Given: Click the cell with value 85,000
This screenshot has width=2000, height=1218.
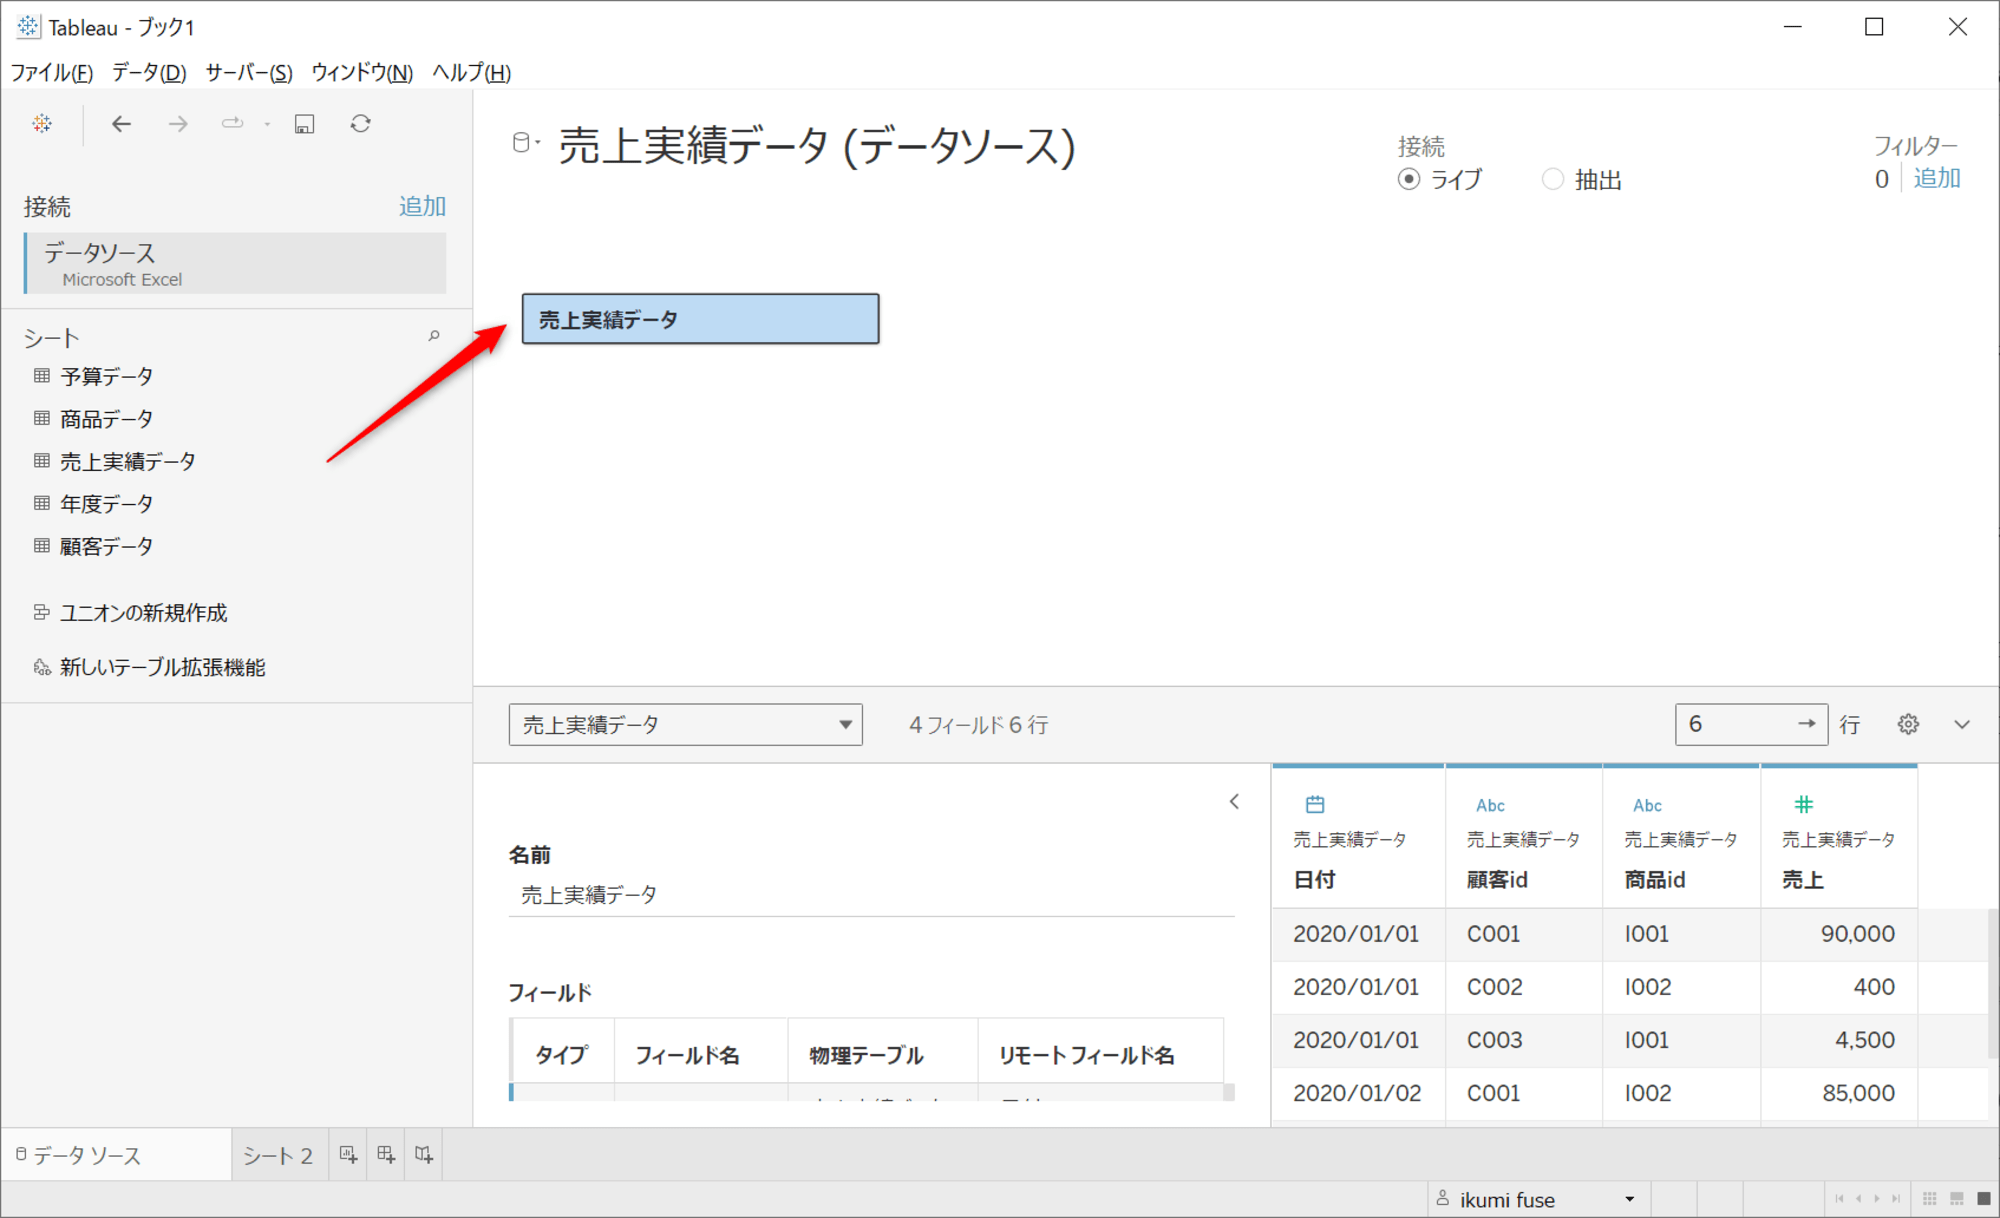Looking at the screenshot, I should click(x=1838, y=1093).
